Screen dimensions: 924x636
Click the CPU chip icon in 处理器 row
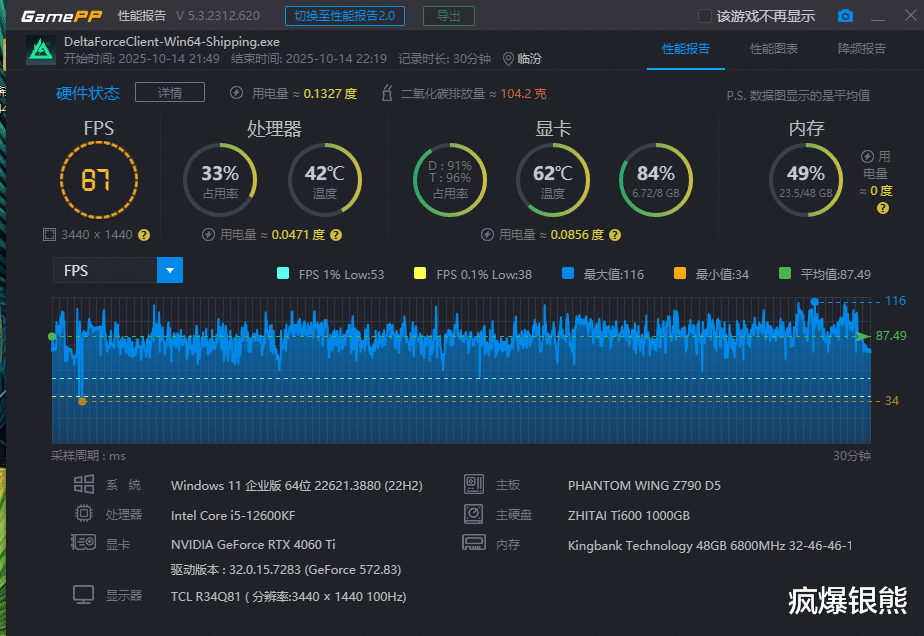pyautogui.click(x=84, y=514)
